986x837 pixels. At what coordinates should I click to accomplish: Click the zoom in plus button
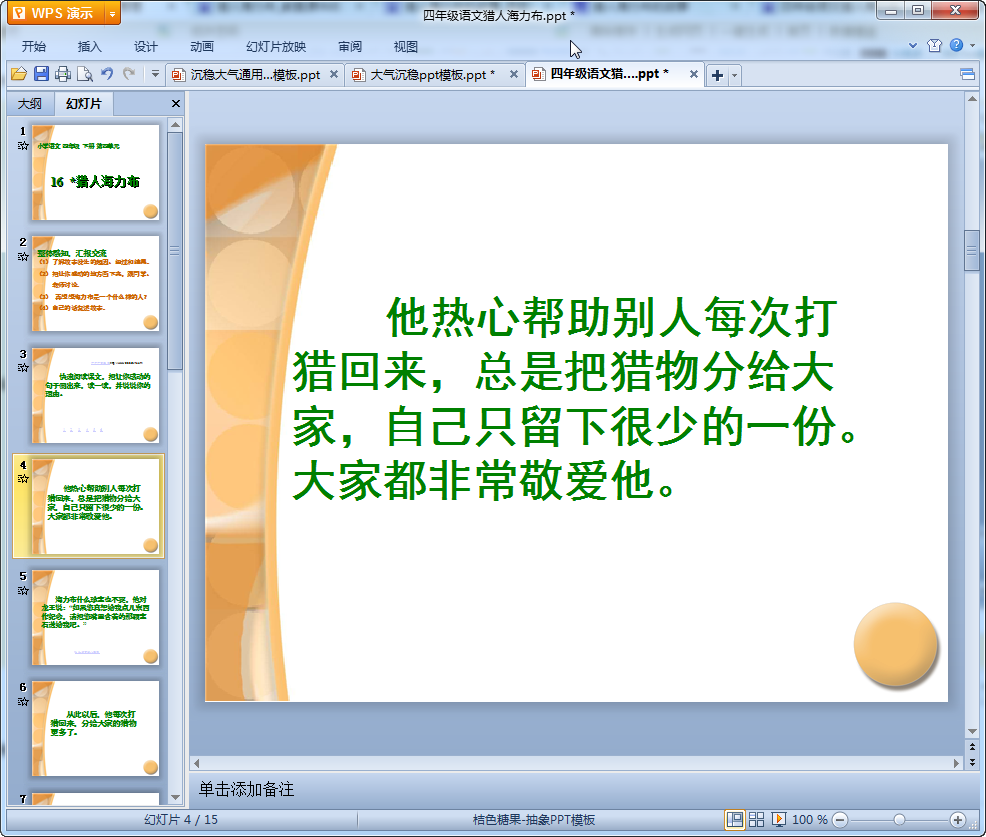957,820
